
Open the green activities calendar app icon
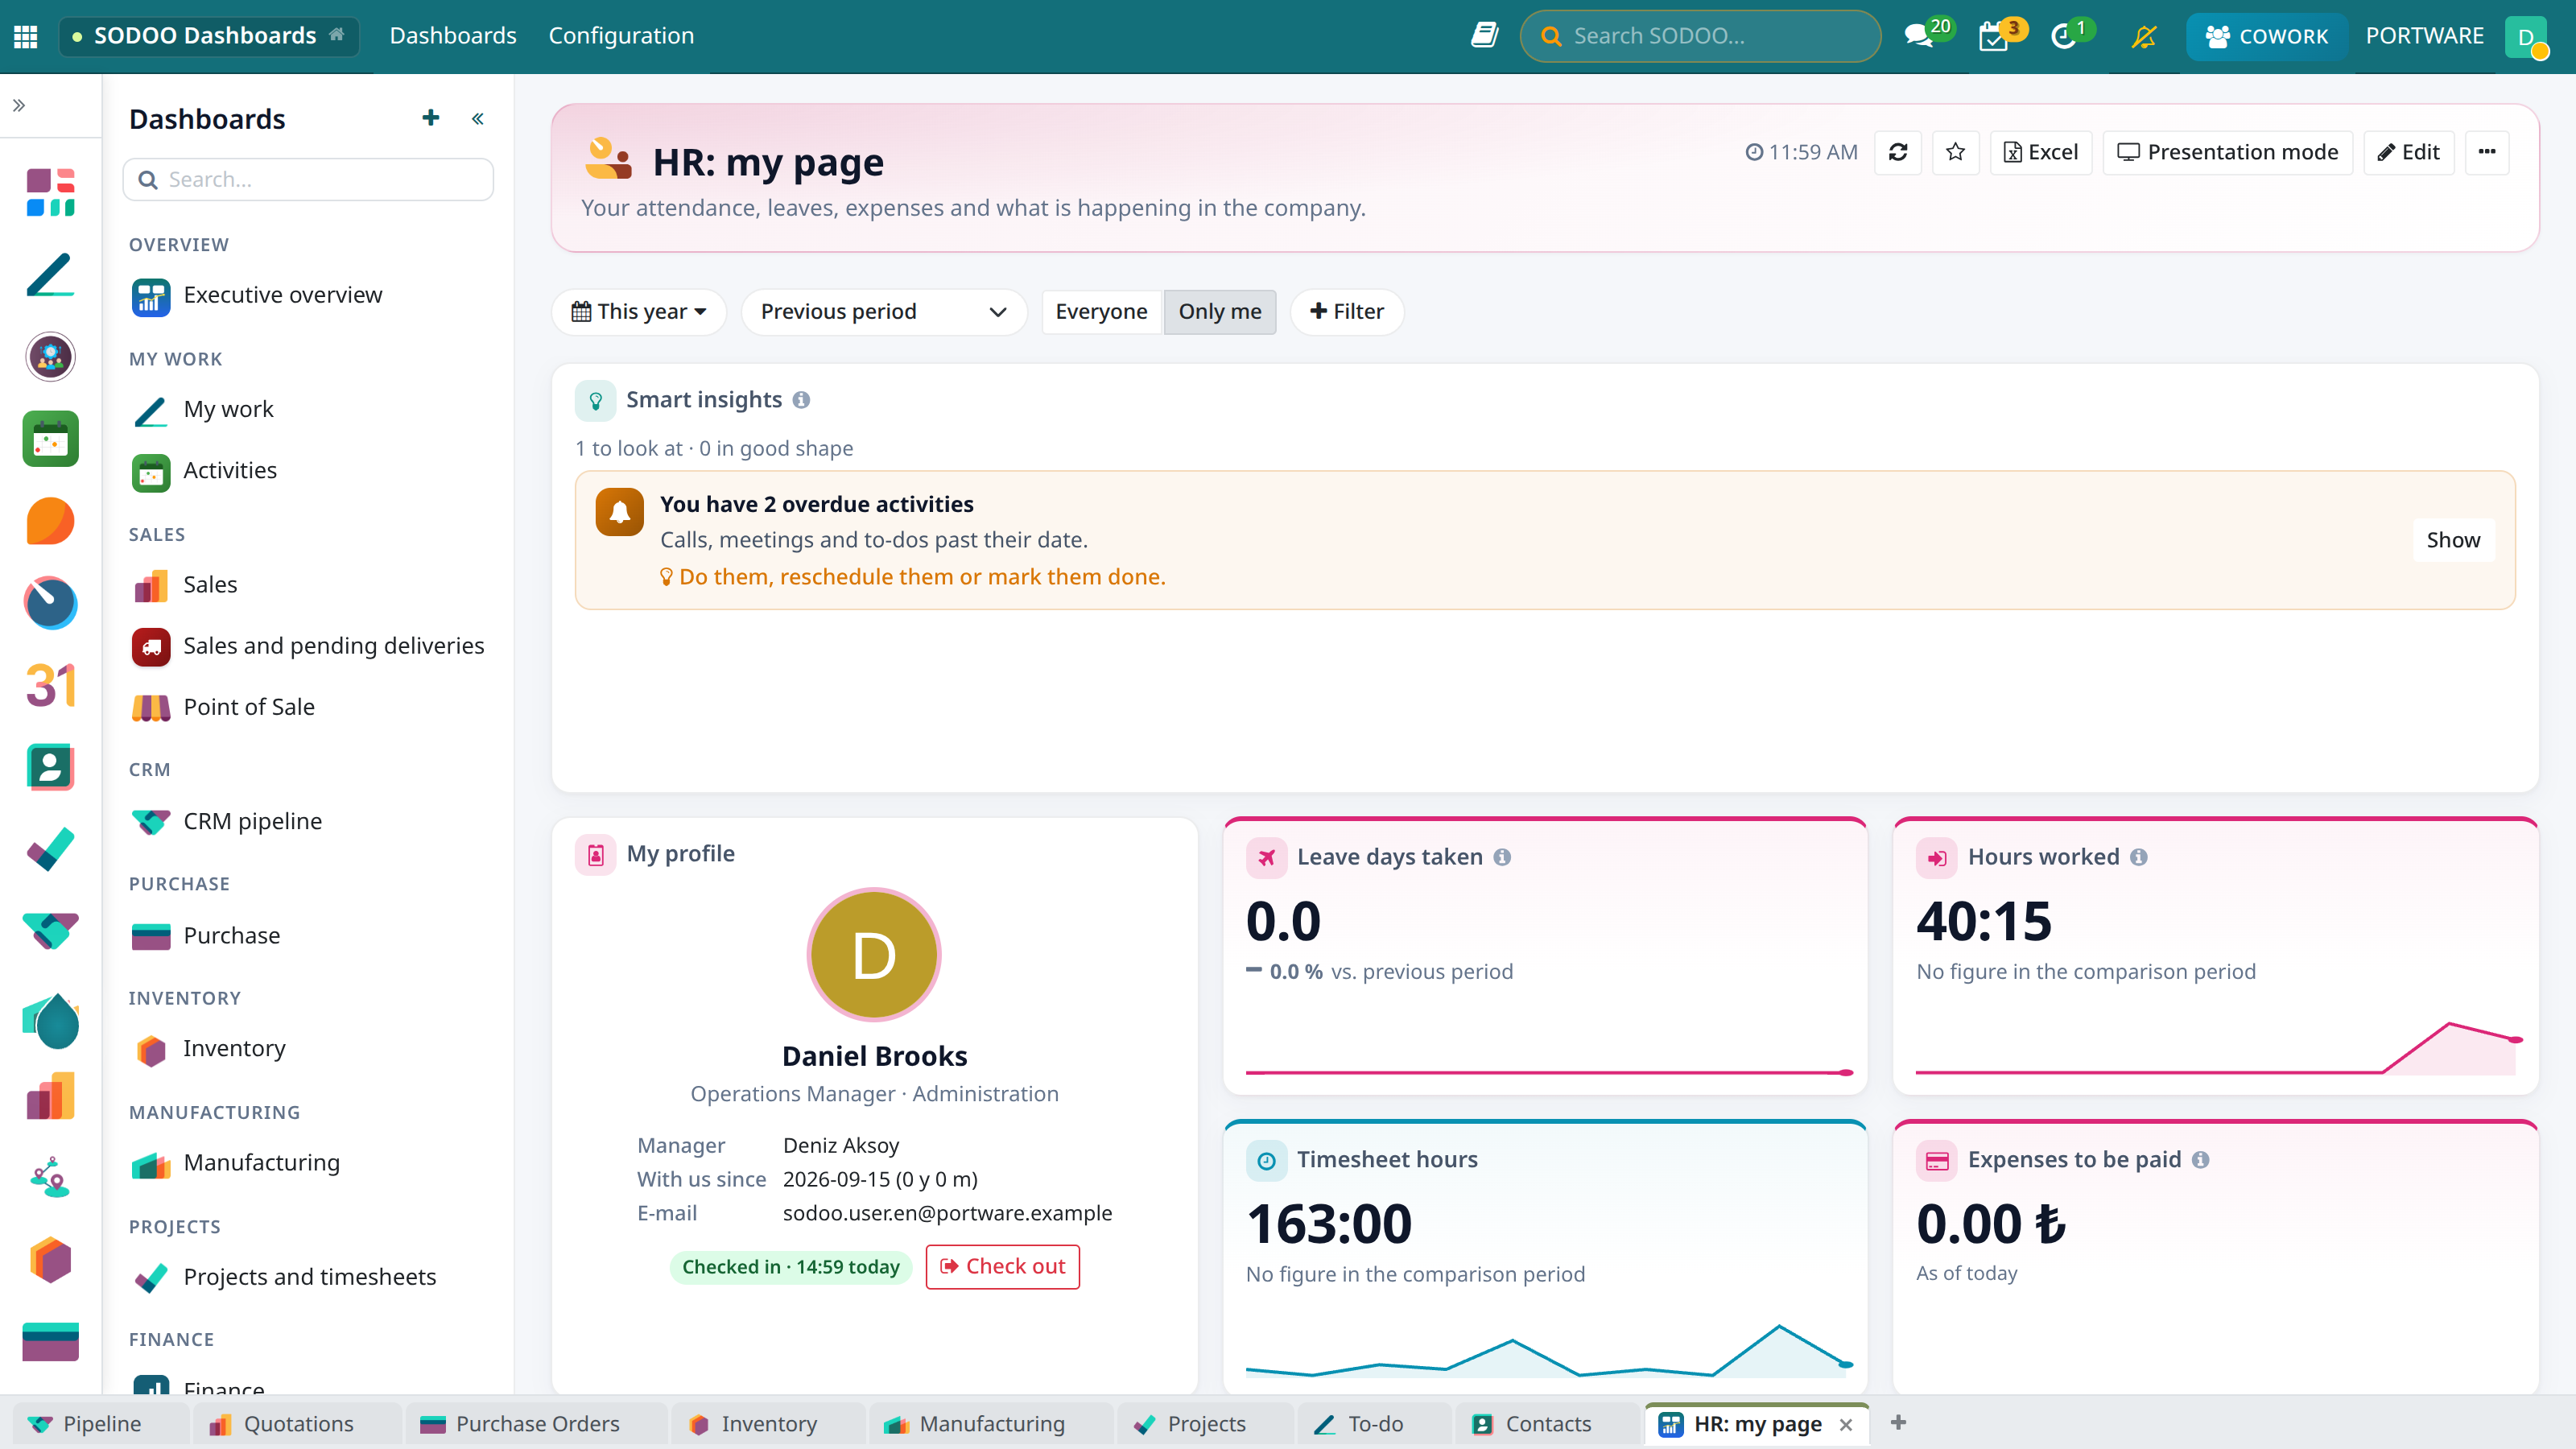50,438
